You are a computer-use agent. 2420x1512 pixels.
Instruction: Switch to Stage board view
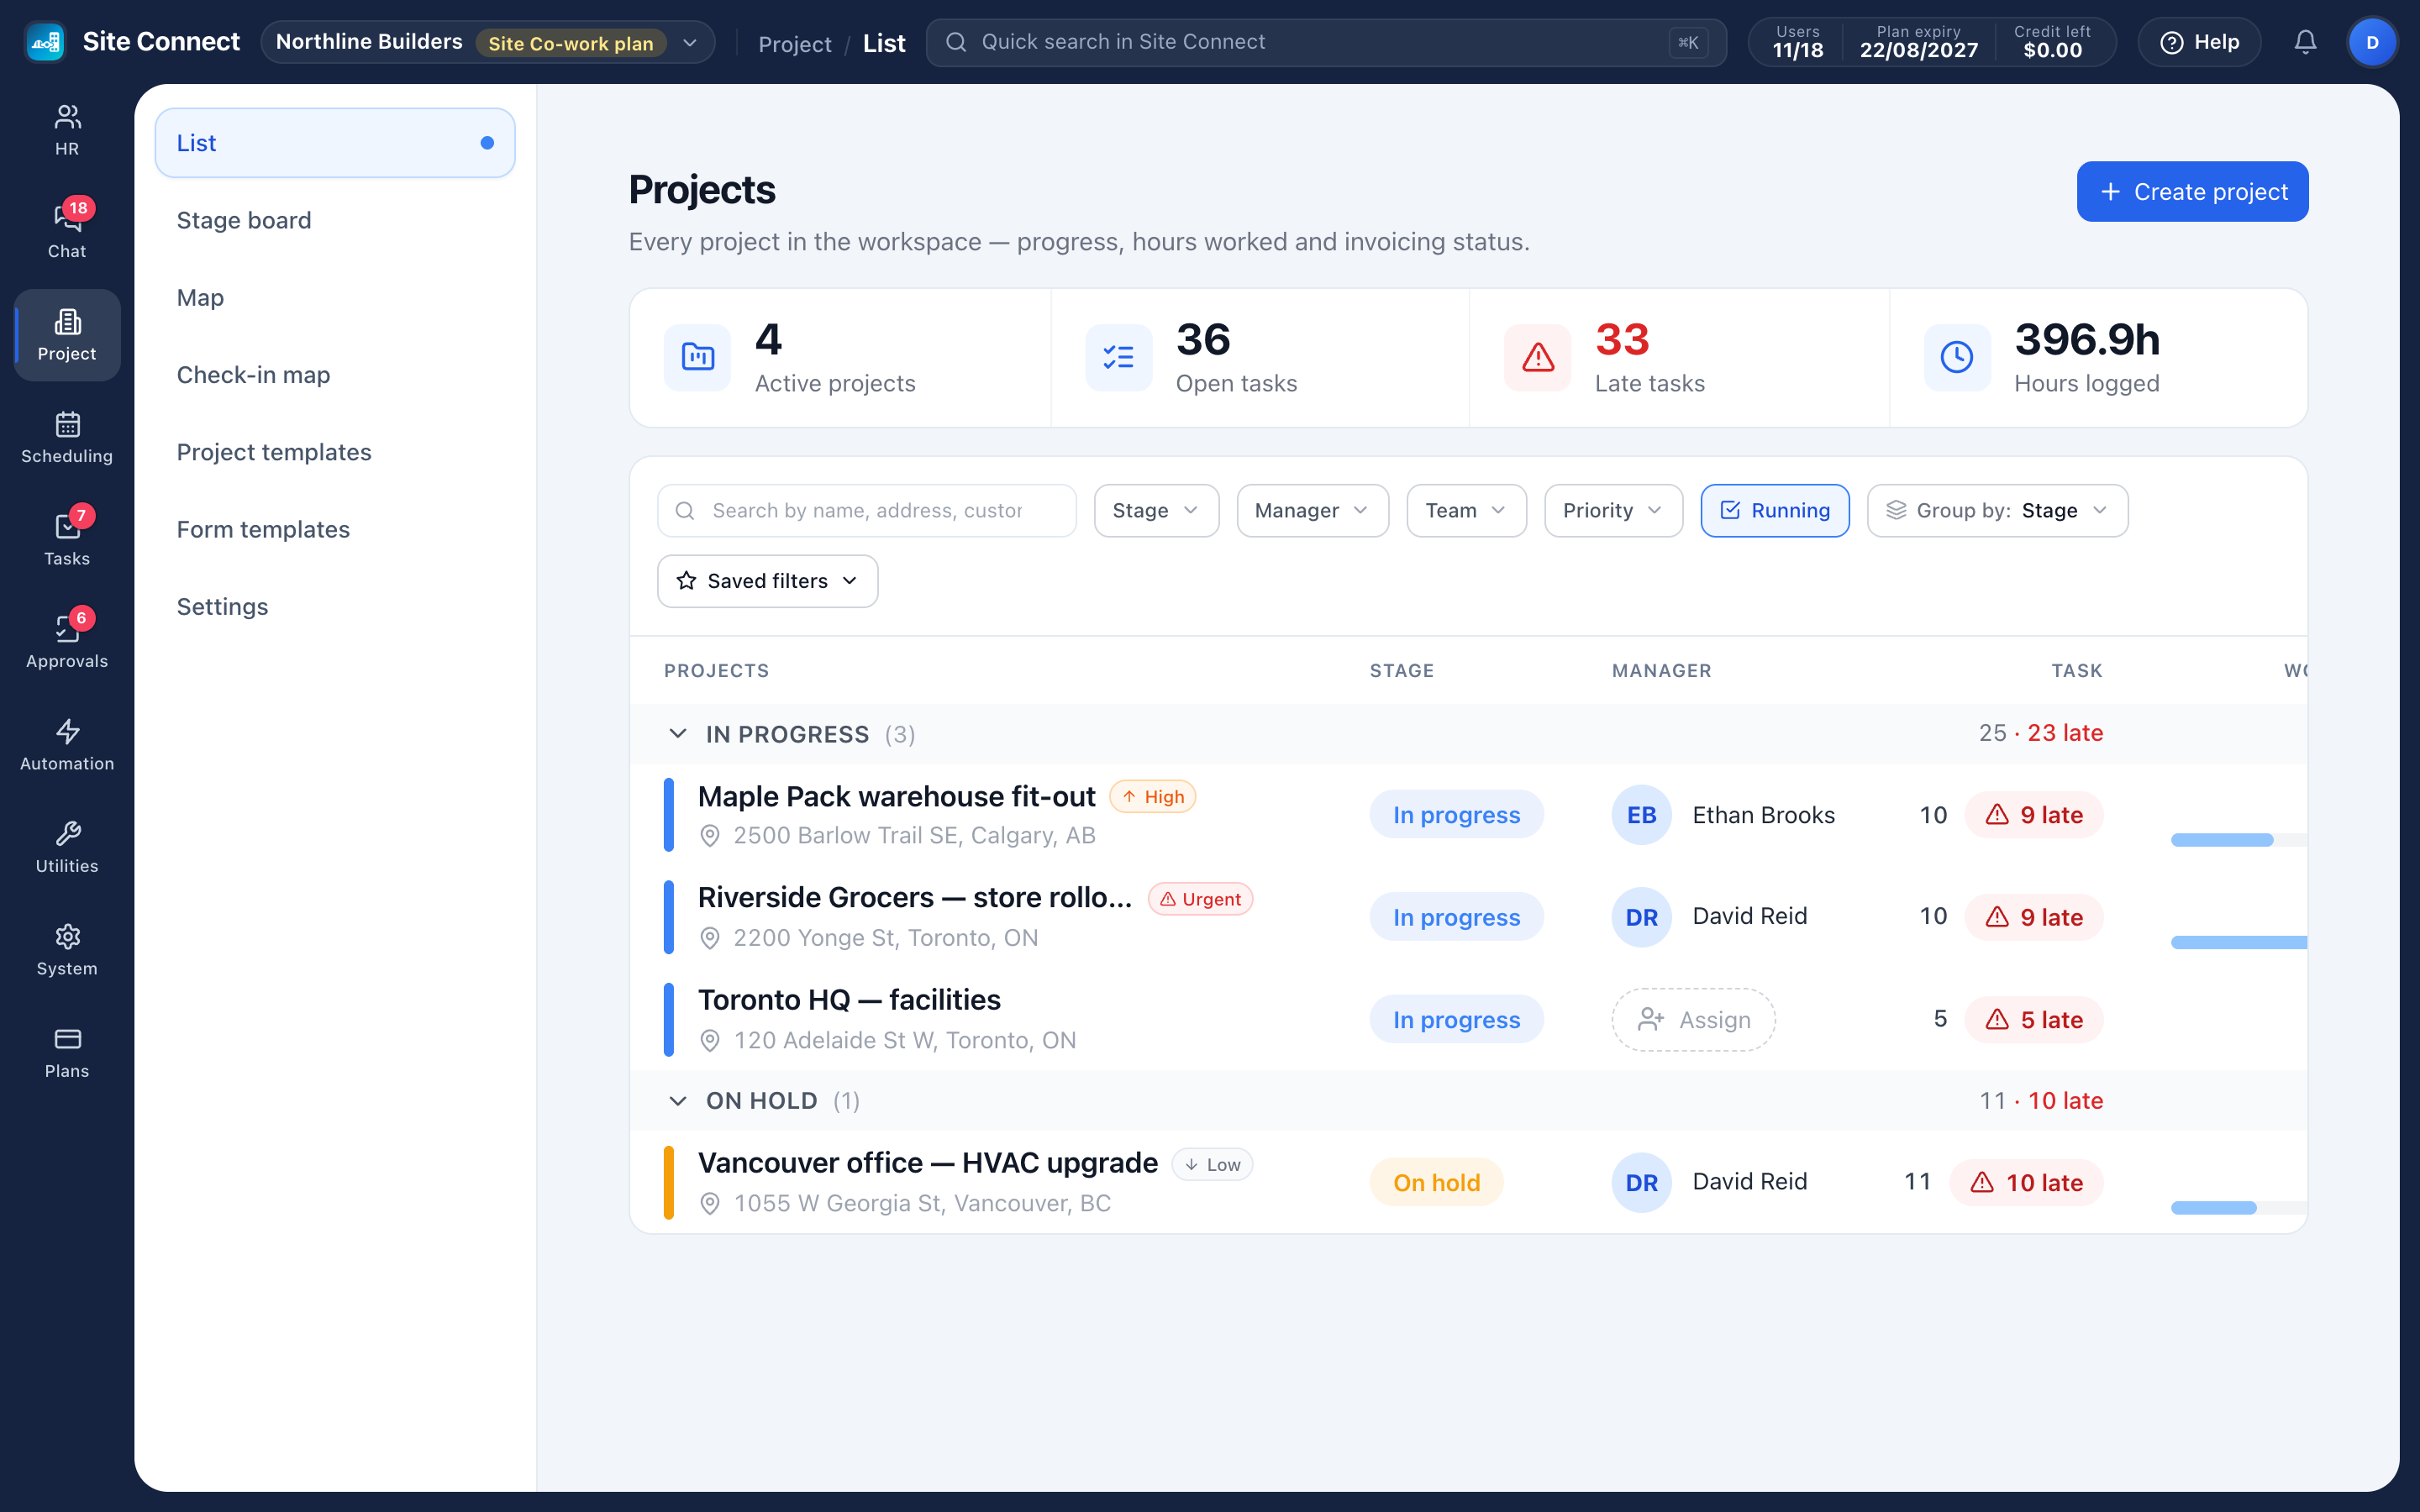(x=335, y=220)
